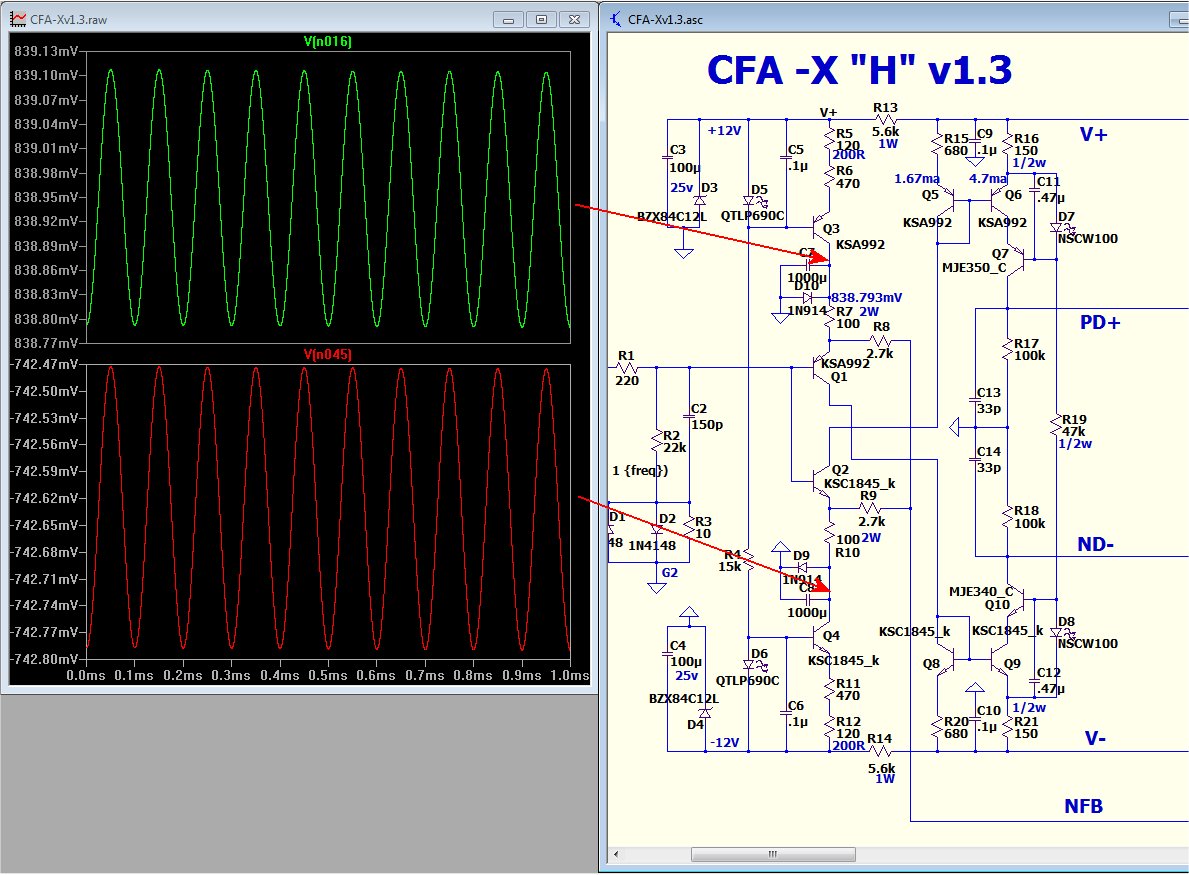
Task: Click the 839.13mV axis value in top plot
Action: 45,51
